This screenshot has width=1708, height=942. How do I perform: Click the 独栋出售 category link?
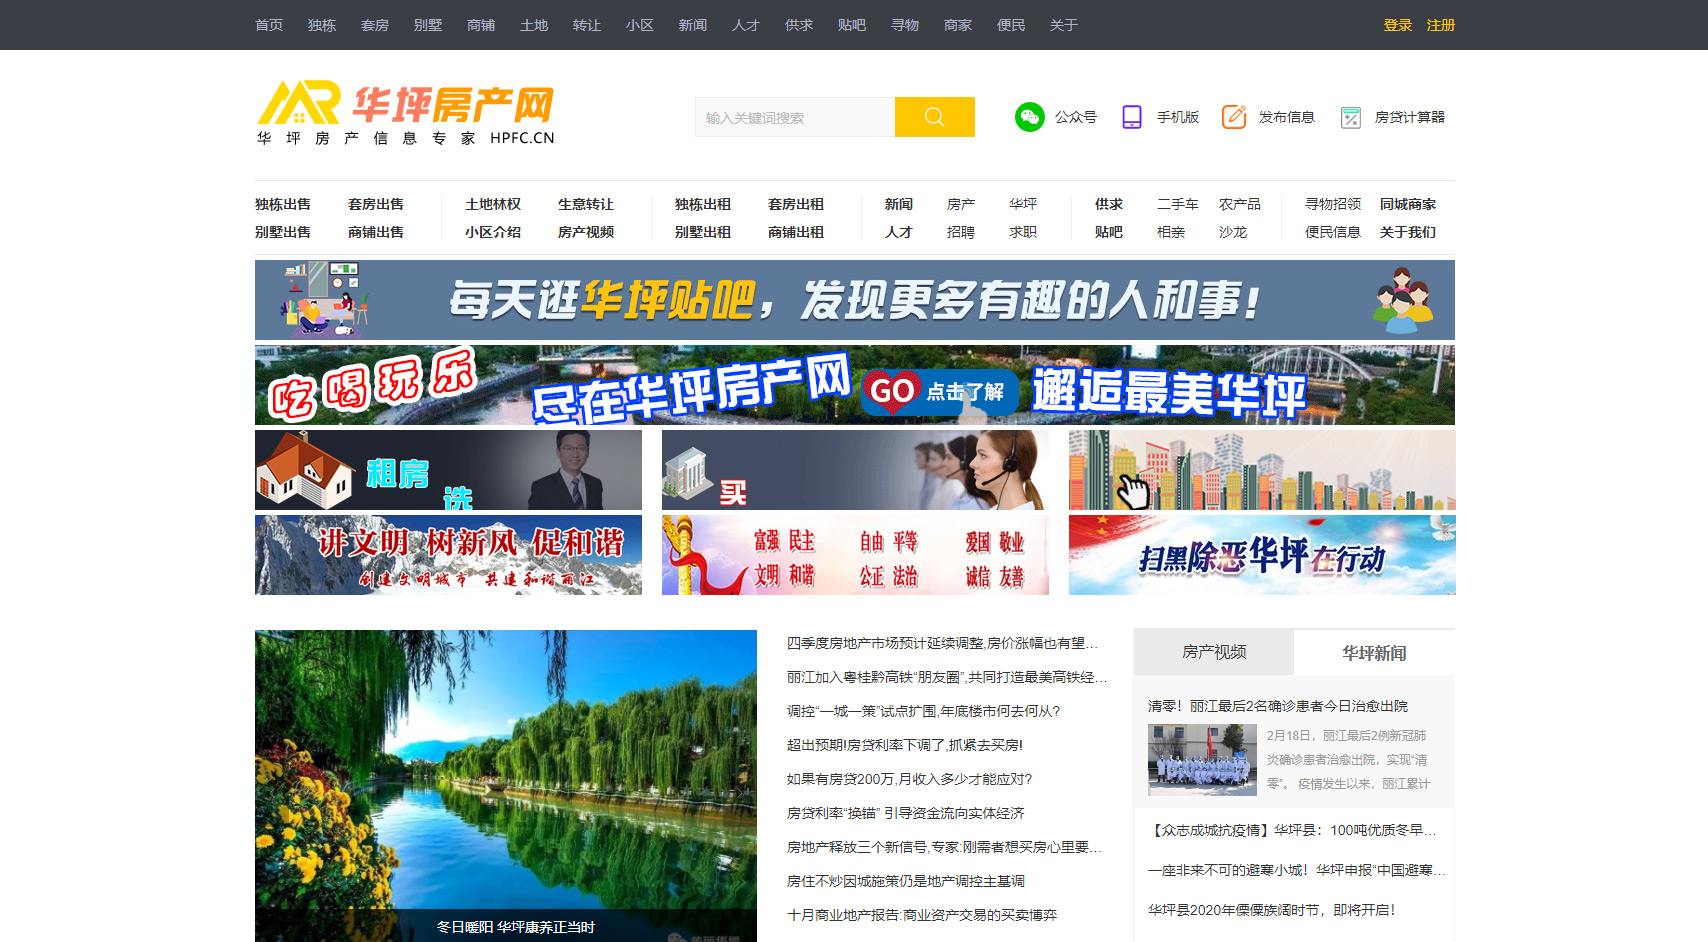tap(283, 204)
